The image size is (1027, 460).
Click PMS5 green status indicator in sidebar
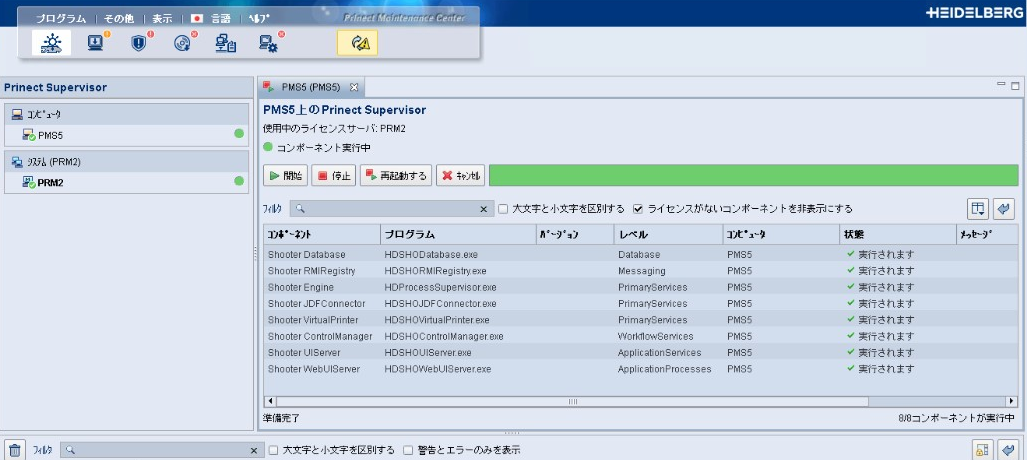239,134
